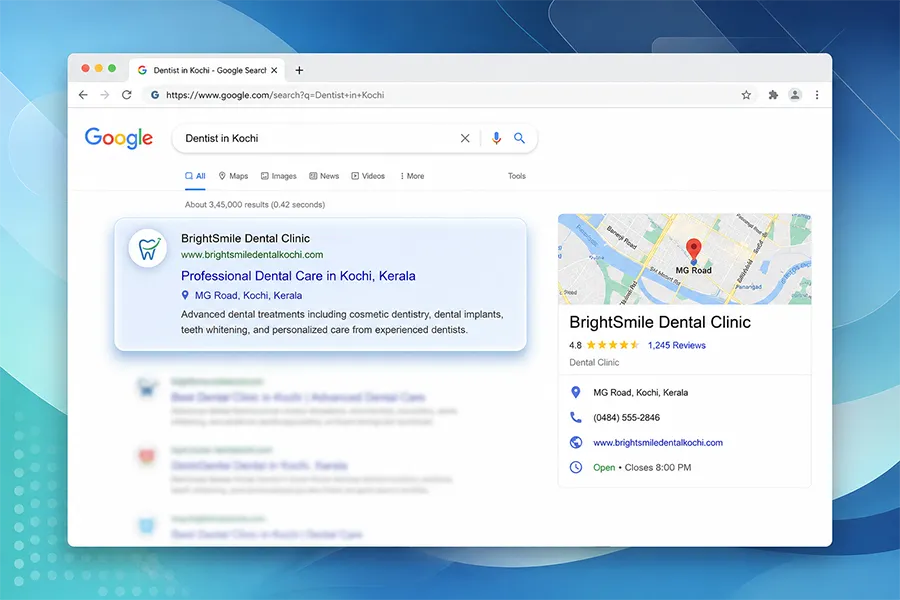The width and height of the screenshot is (900, 600).
Task: Click the About 3,45,000 results text
Action: (x=255, y=204)
